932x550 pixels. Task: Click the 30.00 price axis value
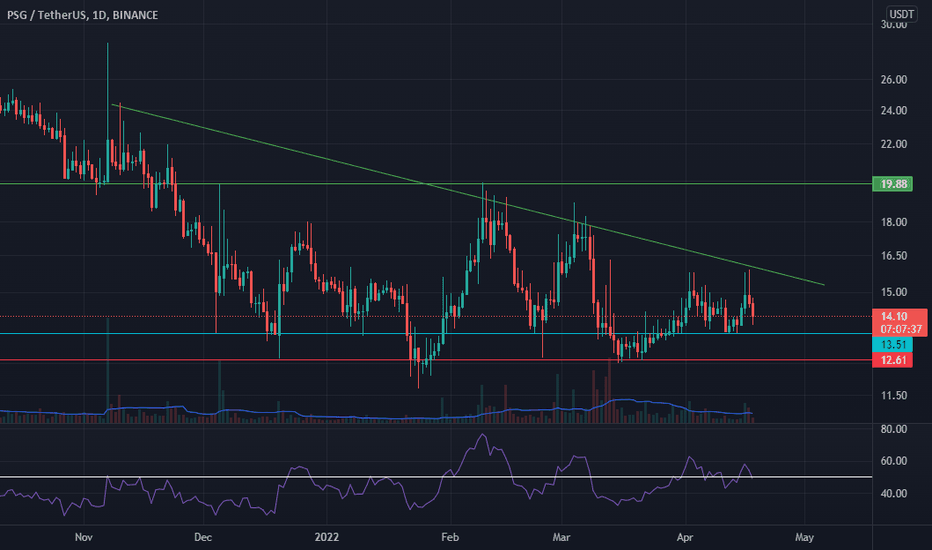(893, 24)
